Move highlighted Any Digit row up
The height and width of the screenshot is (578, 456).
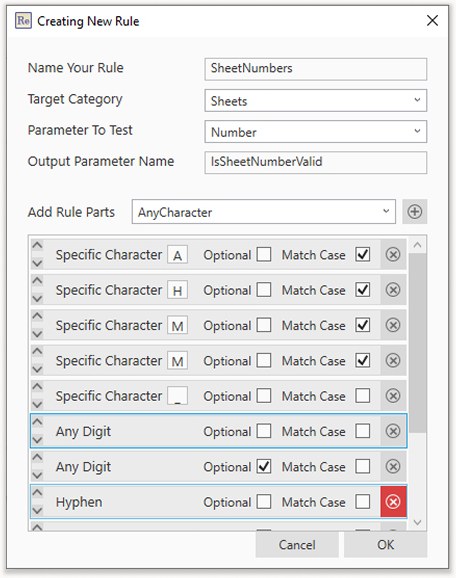37,422
